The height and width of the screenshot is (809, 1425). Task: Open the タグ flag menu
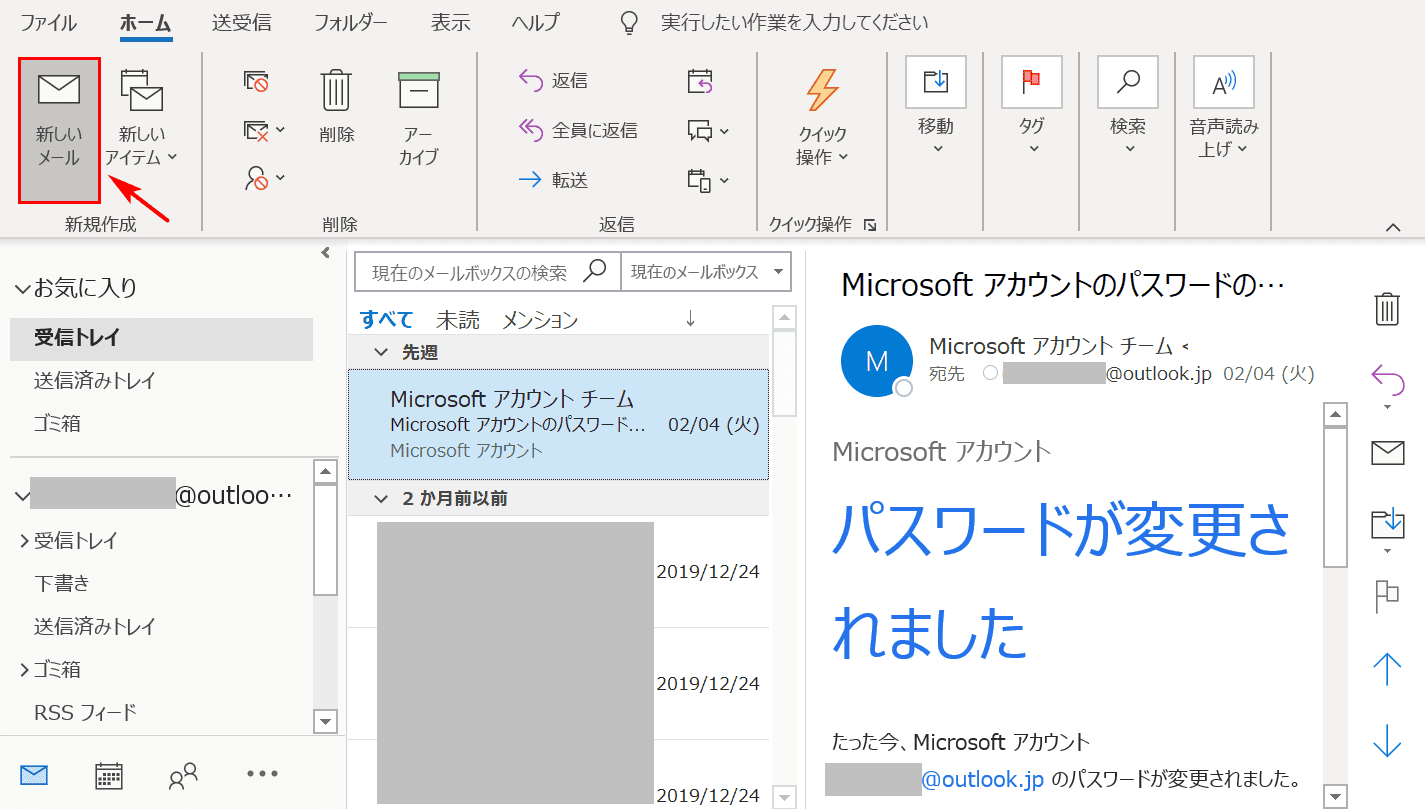pos(1032,107)
